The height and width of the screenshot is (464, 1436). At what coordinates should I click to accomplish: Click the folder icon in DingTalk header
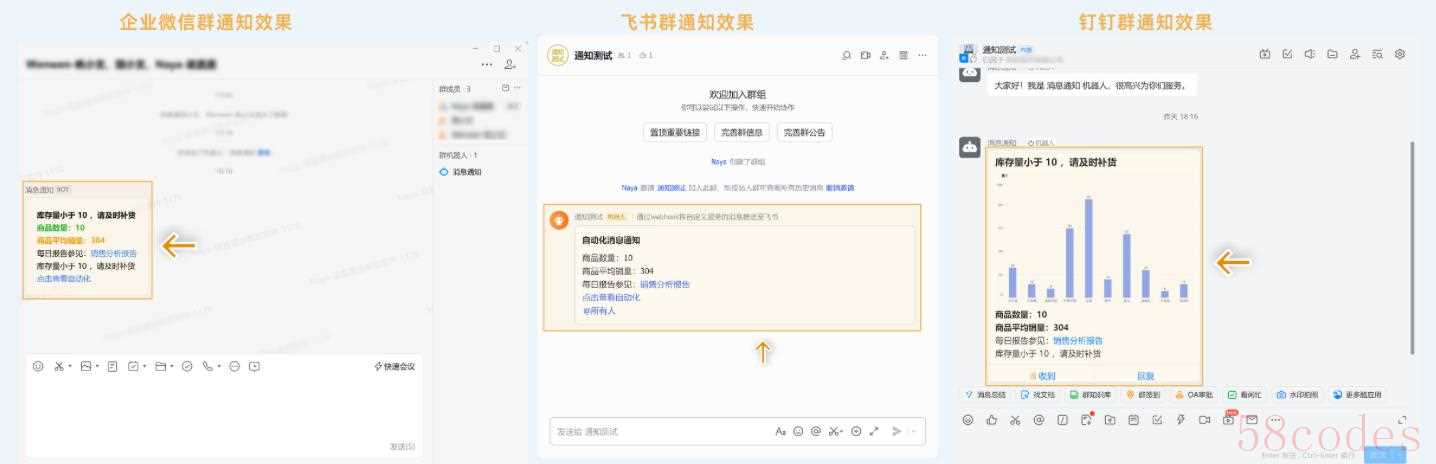pos(1332,54)
